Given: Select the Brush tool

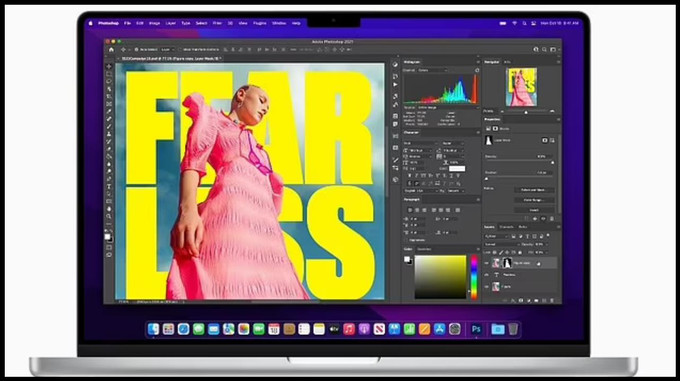Looking at the screenshot, I should (109, 126).
